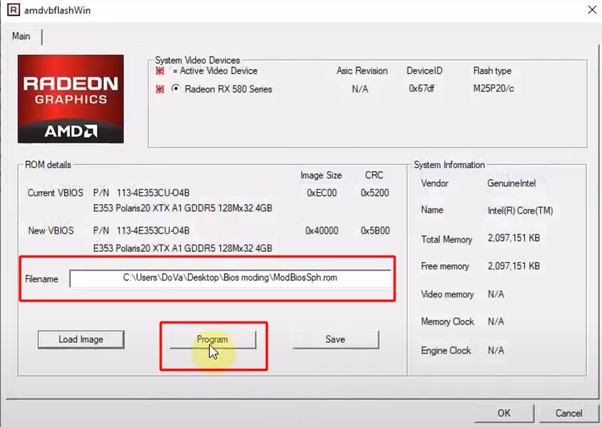
Task: Click the red star beside Radeon RX 580 Series
Action: click(x=160, y=89)
